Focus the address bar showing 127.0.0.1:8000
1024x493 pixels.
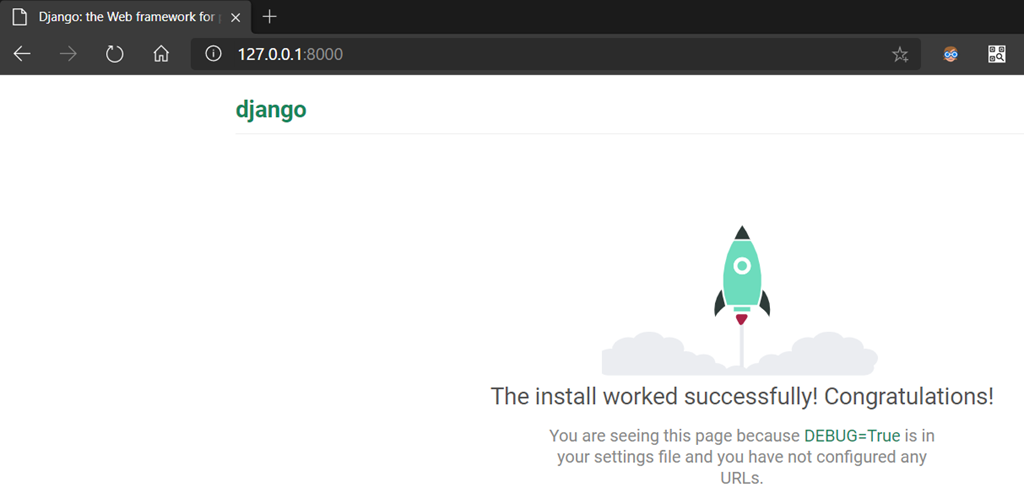tap(550, 54)
